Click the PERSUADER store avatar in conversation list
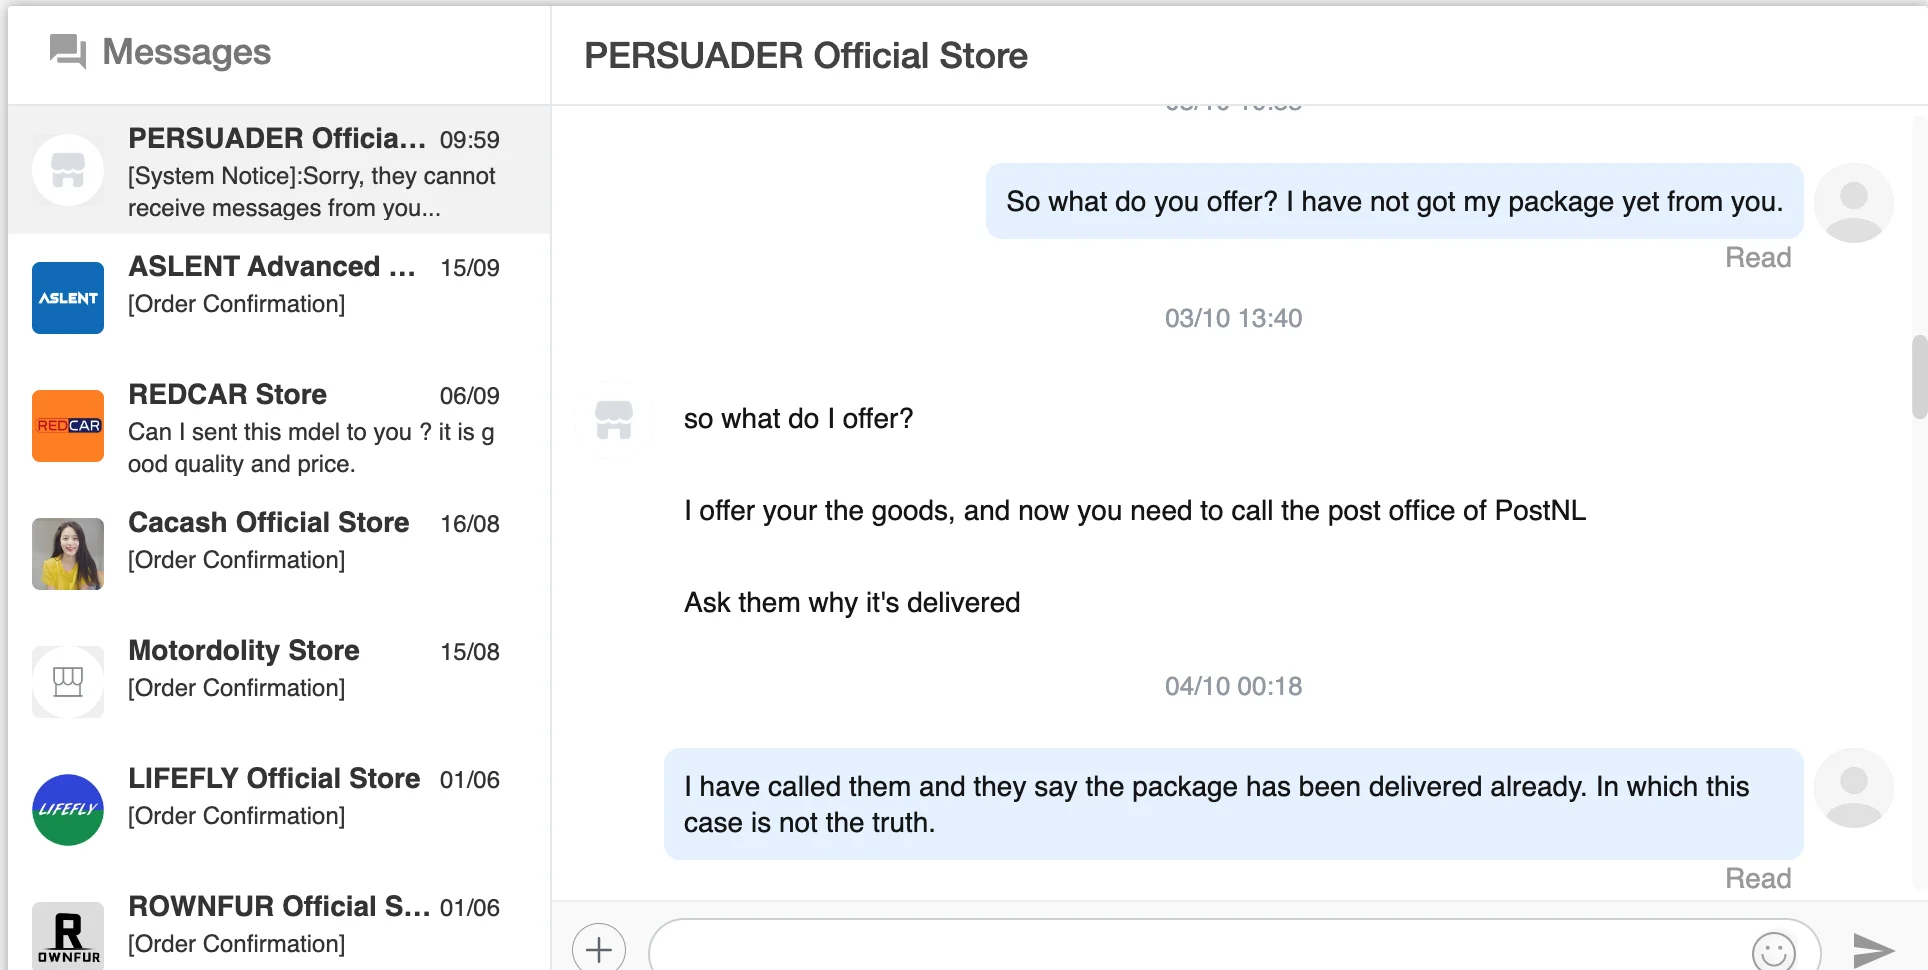This screenshot has height=970, width=1928. 68,170
